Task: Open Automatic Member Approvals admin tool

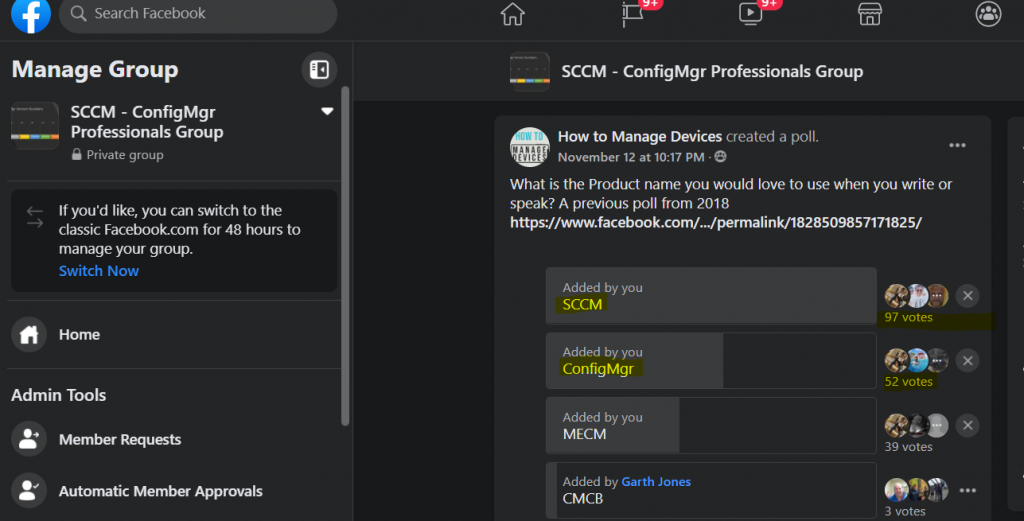Action: pos(174,491)
